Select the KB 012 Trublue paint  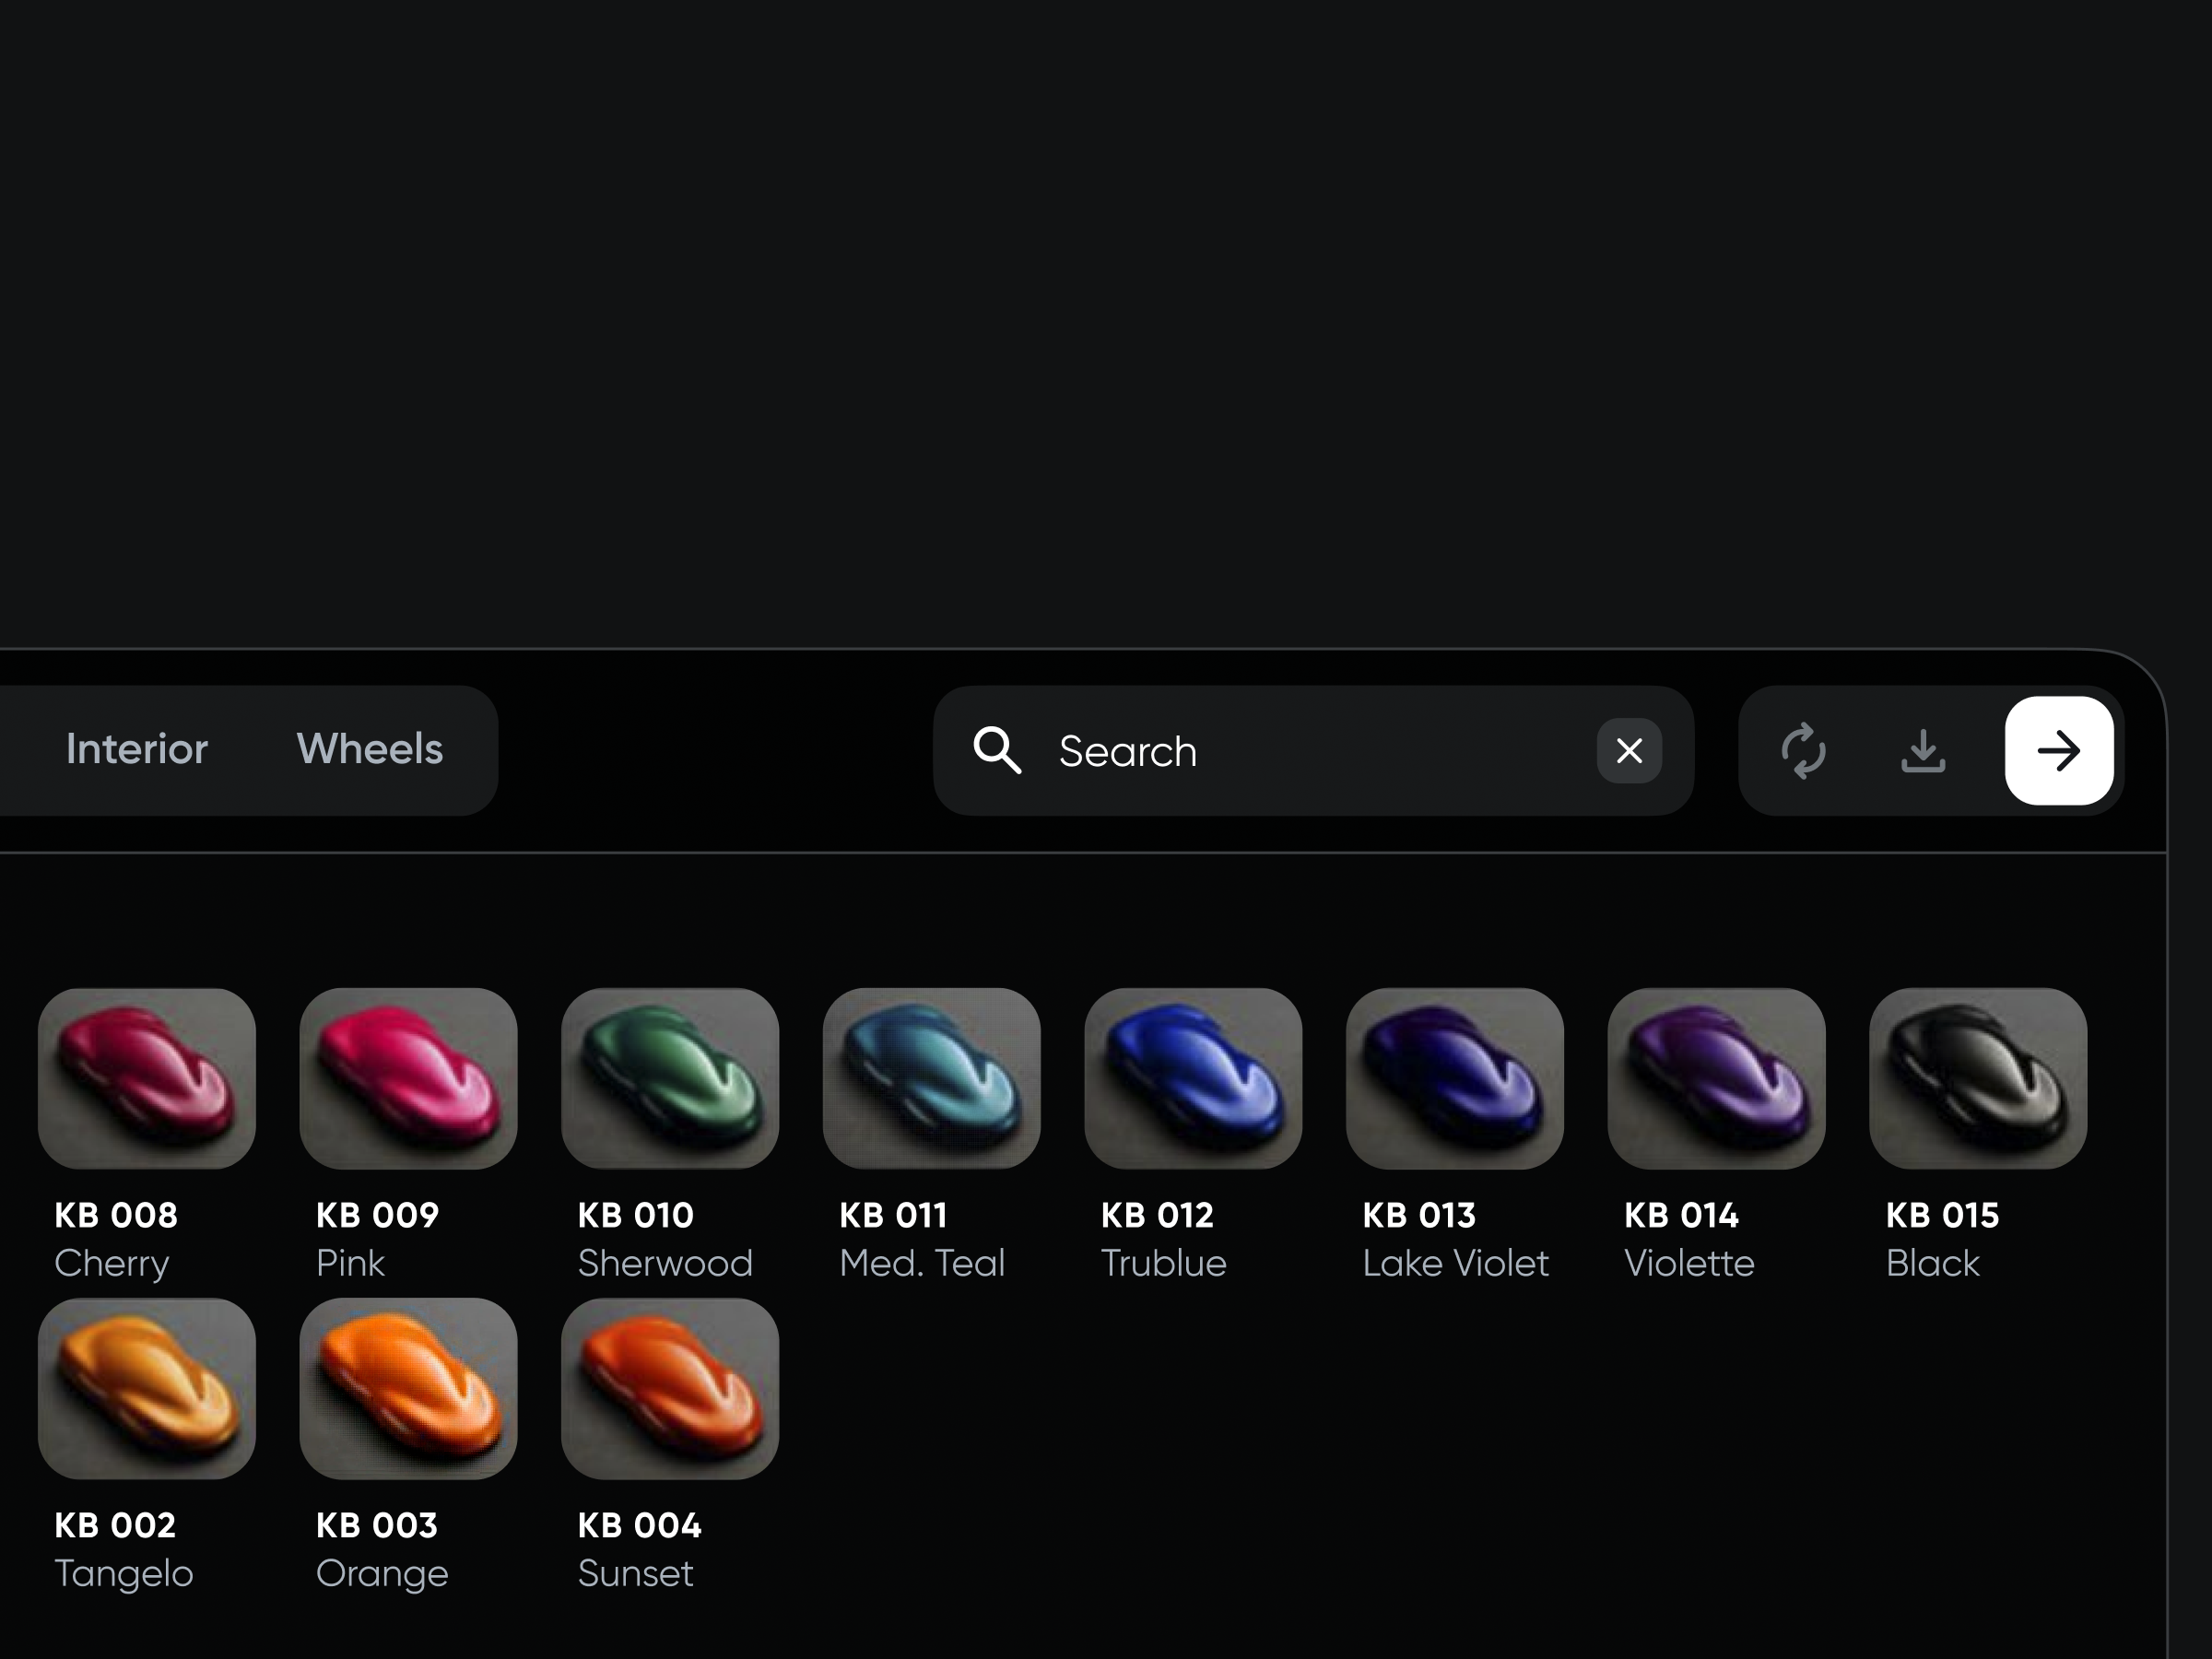coord(1193,1078)
